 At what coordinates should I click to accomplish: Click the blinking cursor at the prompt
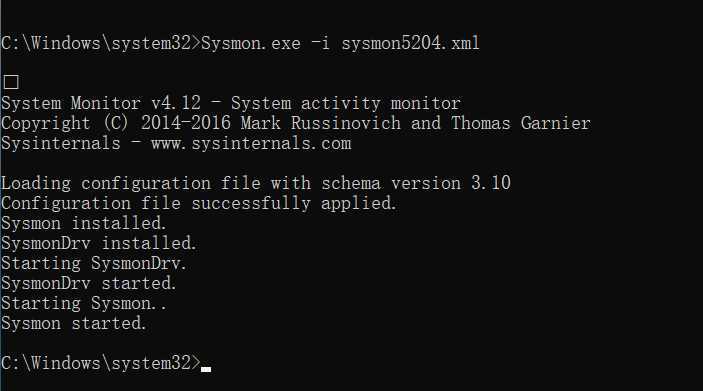coord(206,369)
